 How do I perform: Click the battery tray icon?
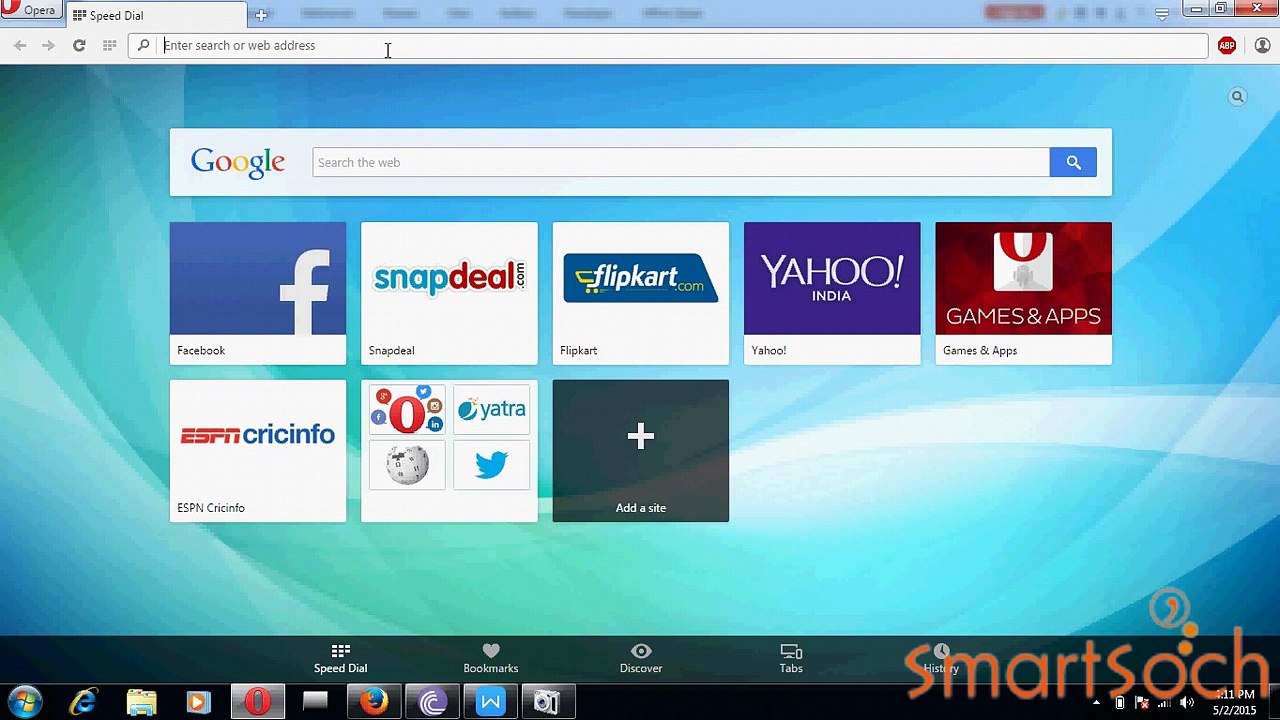(x=1119, y=702)
